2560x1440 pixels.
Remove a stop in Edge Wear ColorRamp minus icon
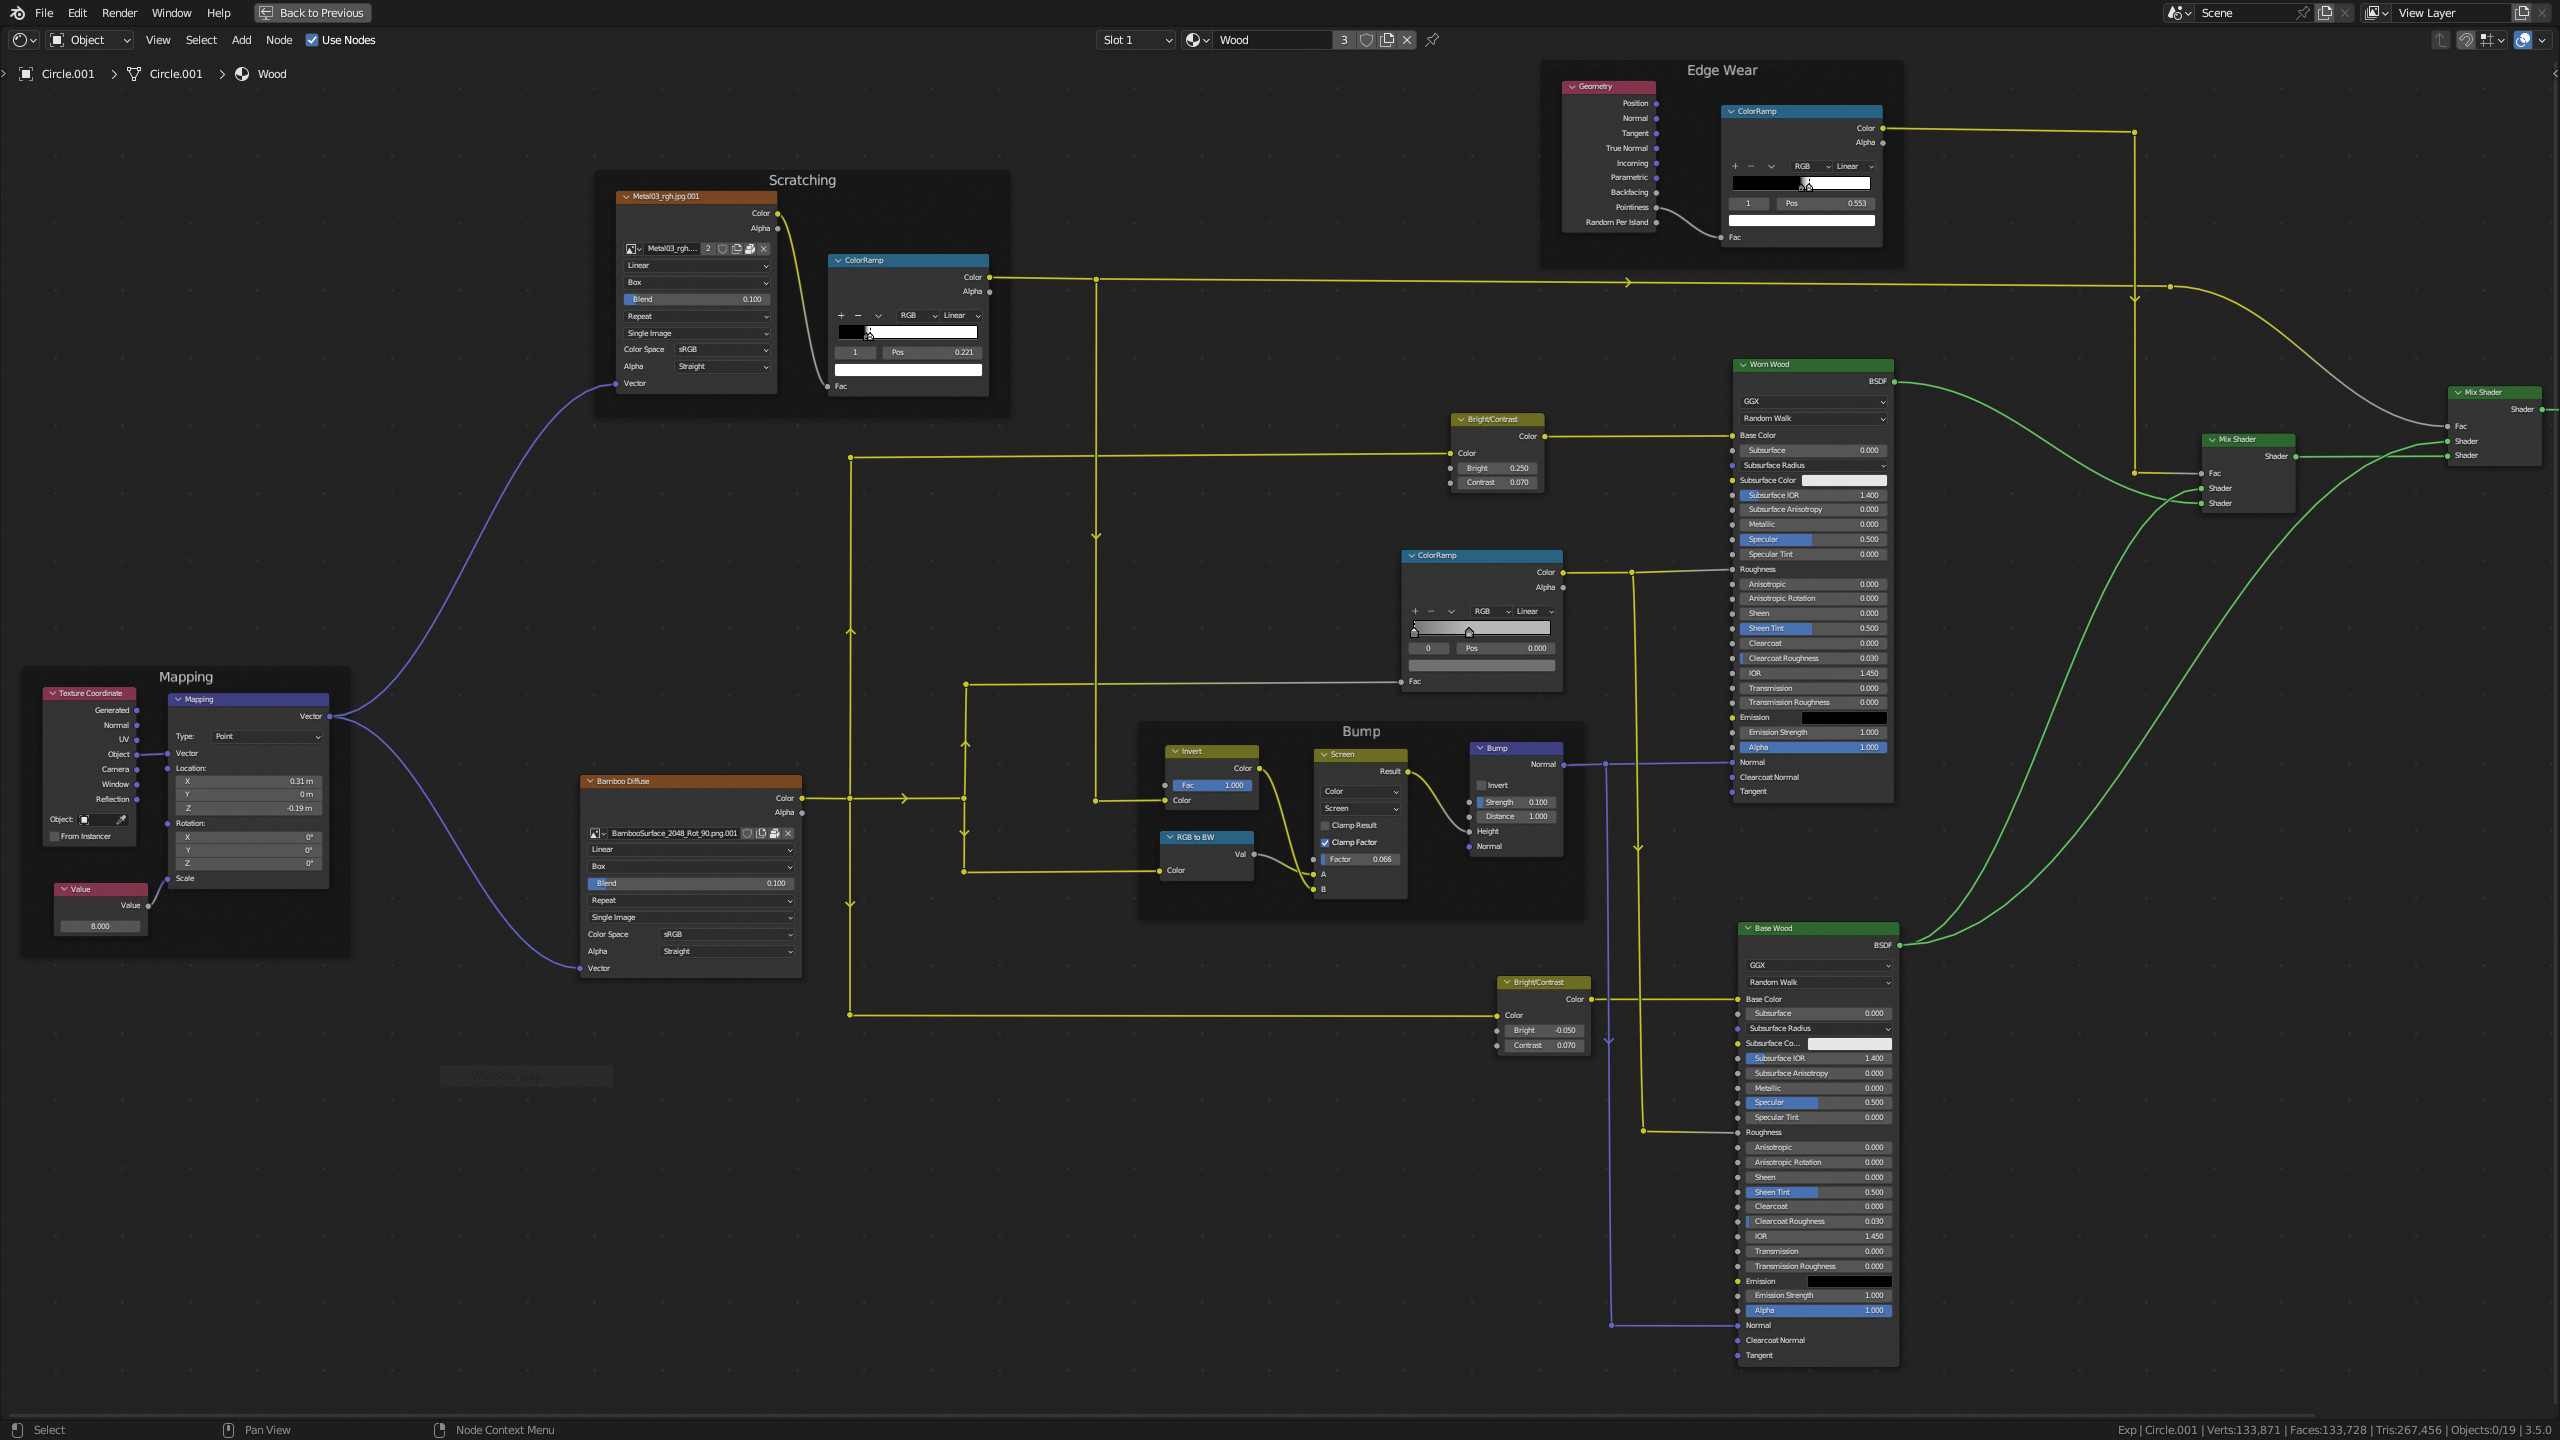tap(1751, 167)
